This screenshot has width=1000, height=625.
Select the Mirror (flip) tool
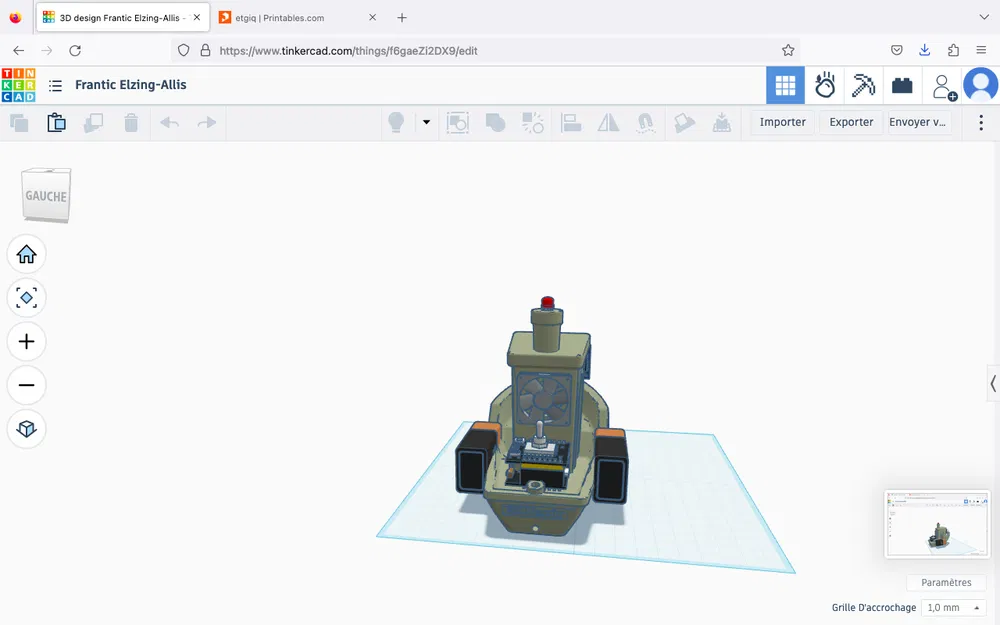[x=609, y=122]
